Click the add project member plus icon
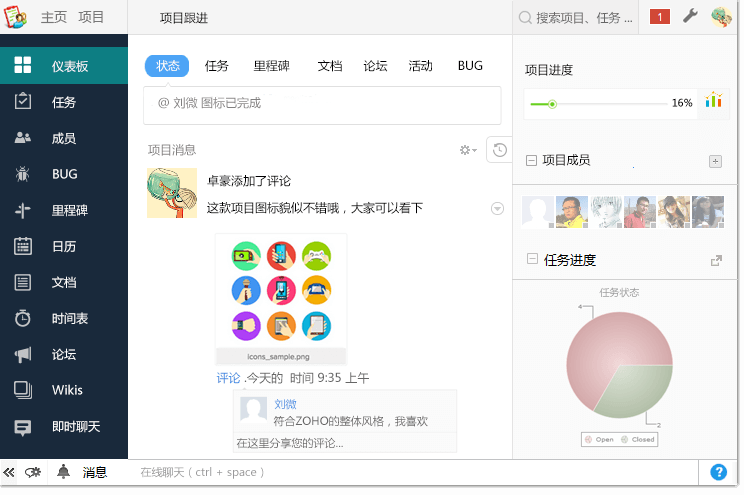 (x=715, y=161)
